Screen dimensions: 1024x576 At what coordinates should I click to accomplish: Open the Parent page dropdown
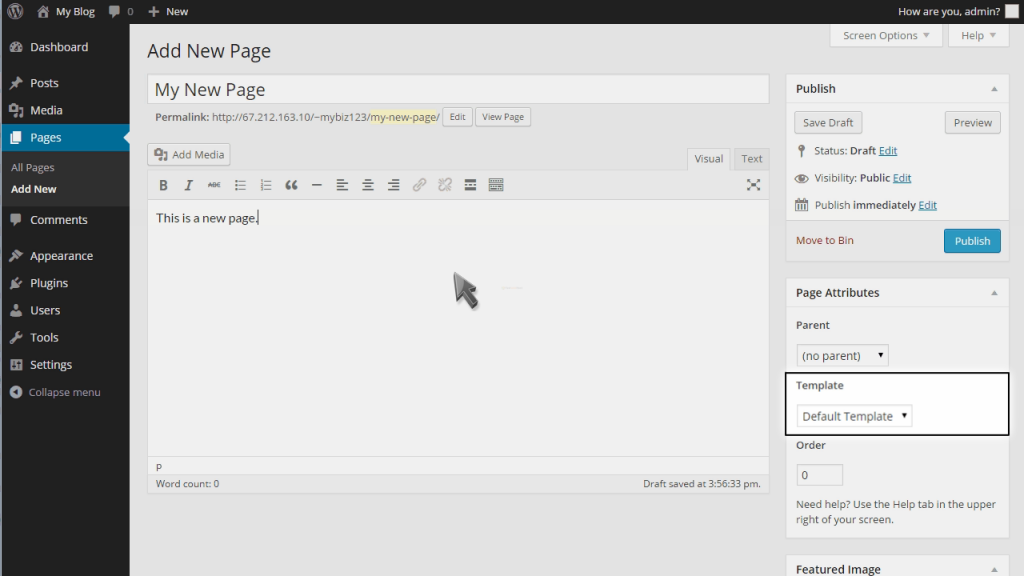pyautogui.click(x=842, y=354)
